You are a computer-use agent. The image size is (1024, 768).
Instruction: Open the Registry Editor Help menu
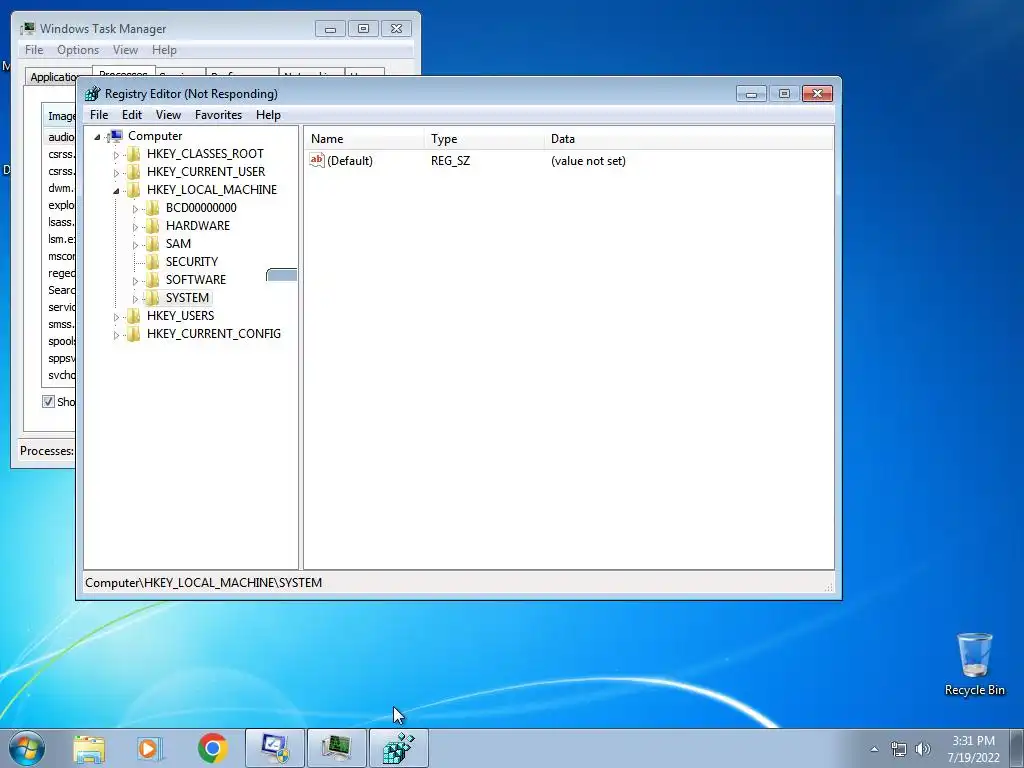pyautogui.click(x=268, y=115)
